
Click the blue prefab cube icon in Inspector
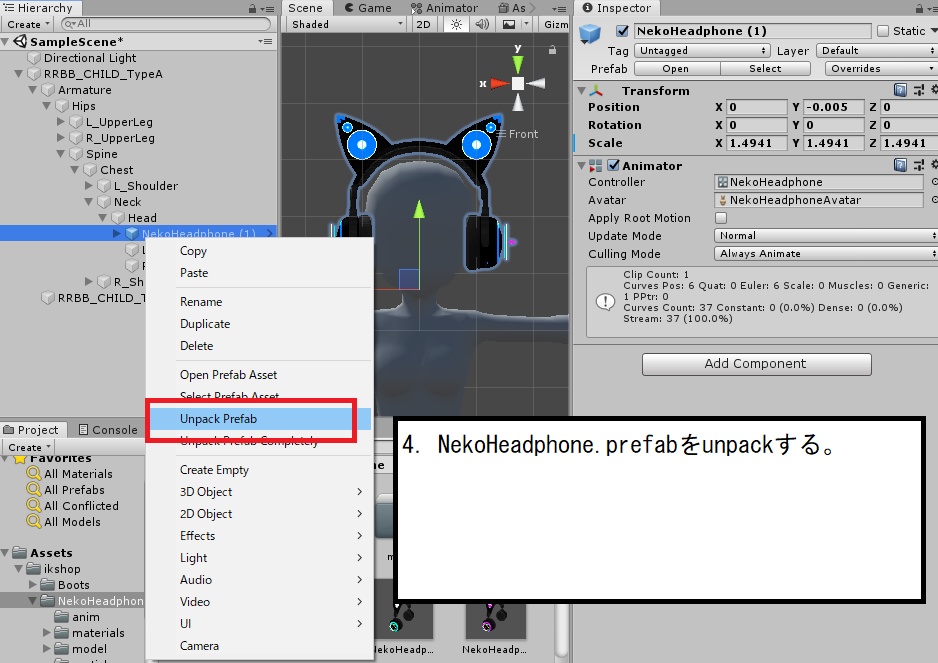point(590,33)
